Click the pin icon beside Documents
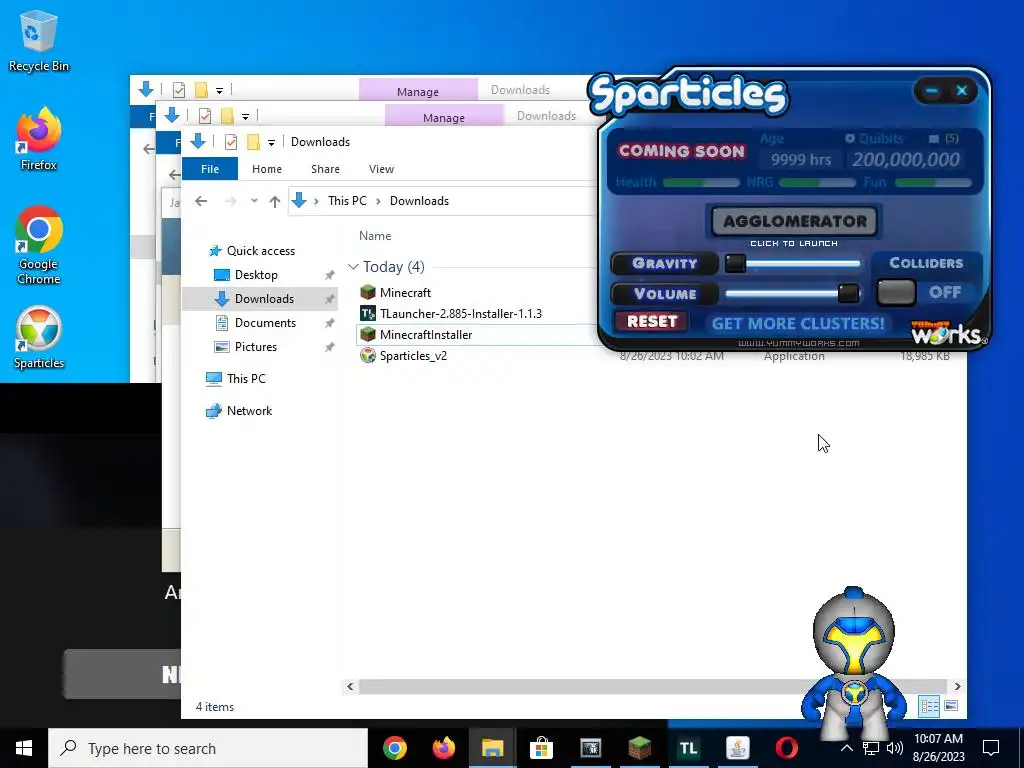The width and height of the screenshot is (1024, 768). click(x=329, y=323)
